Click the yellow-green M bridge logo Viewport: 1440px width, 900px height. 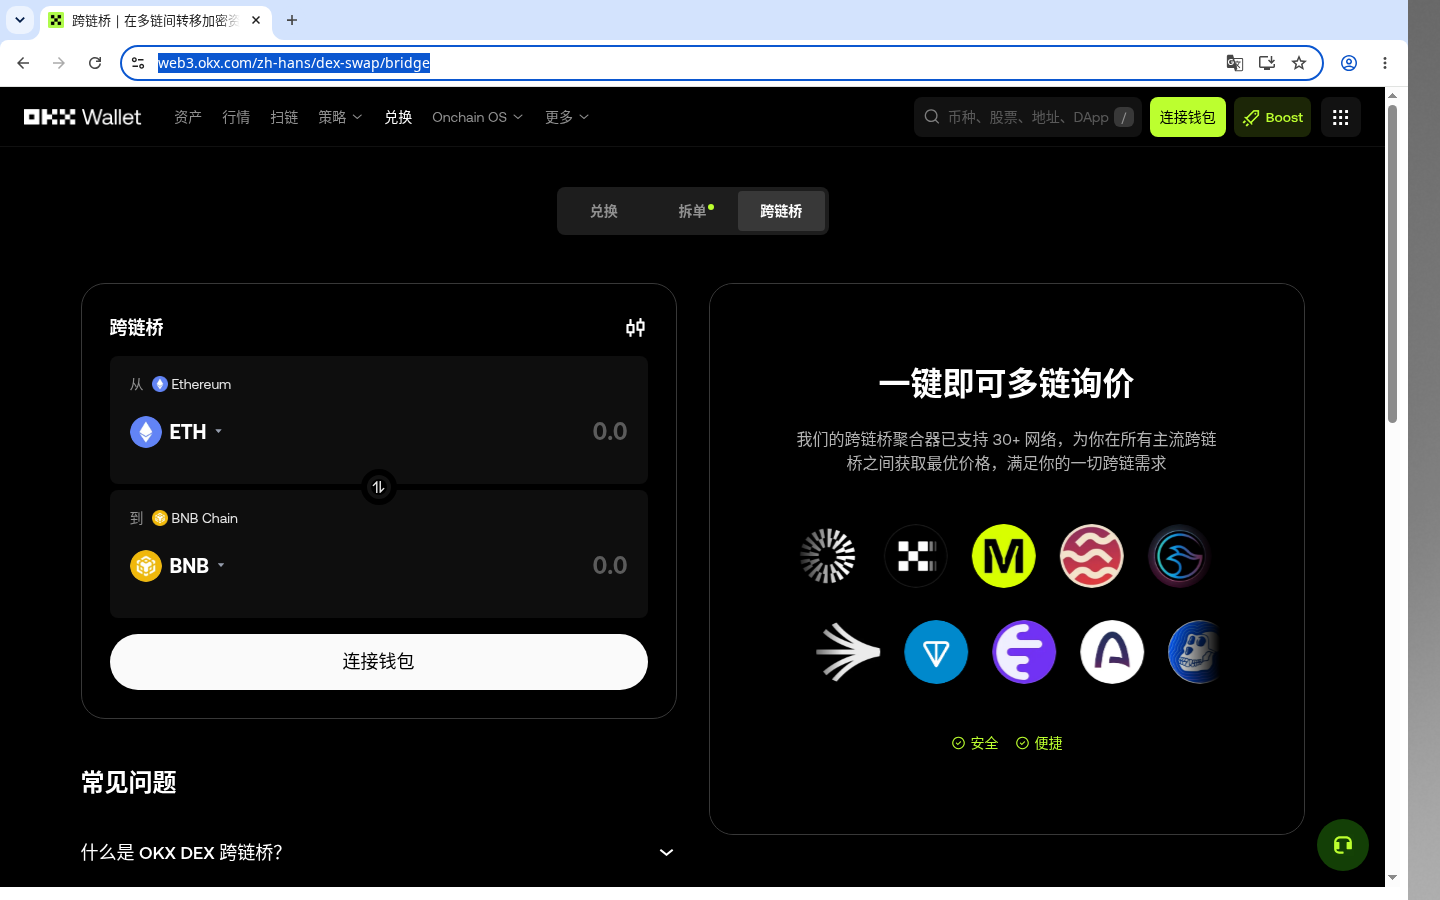1004,556
